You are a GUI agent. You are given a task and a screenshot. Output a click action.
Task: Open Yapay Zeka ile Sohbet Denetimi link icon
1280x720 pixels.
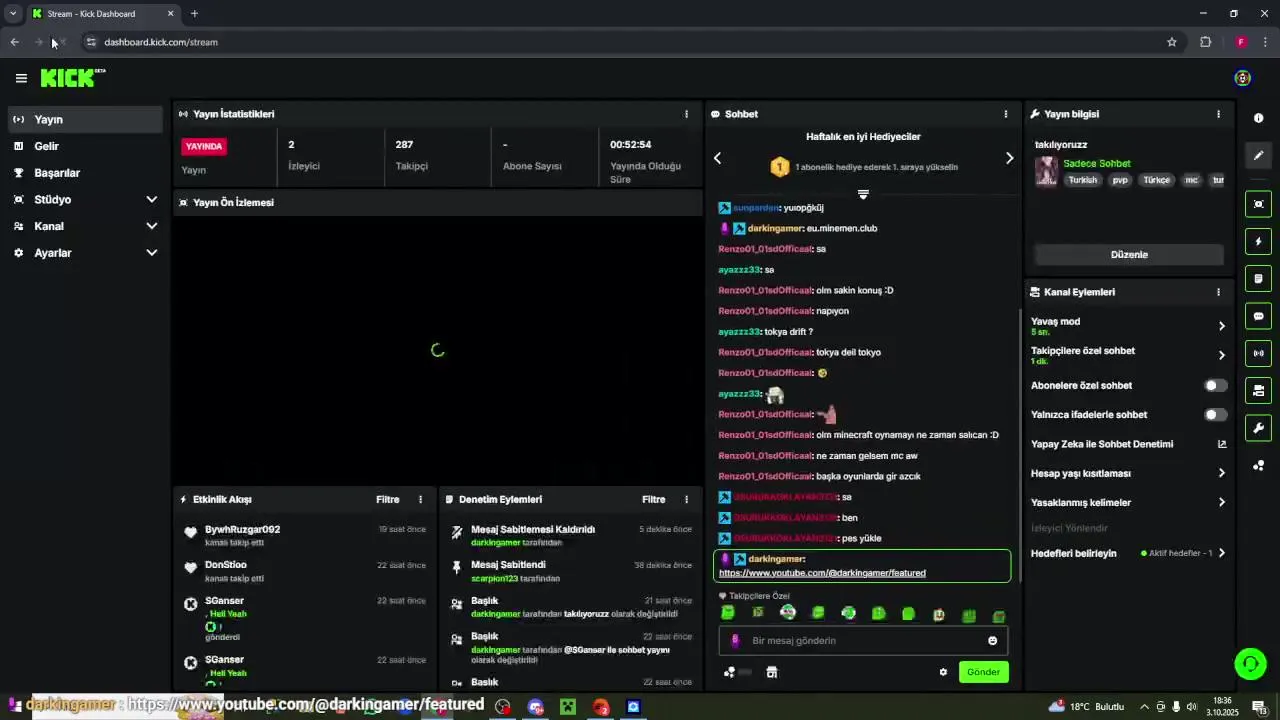click(x=1221, y=444)
